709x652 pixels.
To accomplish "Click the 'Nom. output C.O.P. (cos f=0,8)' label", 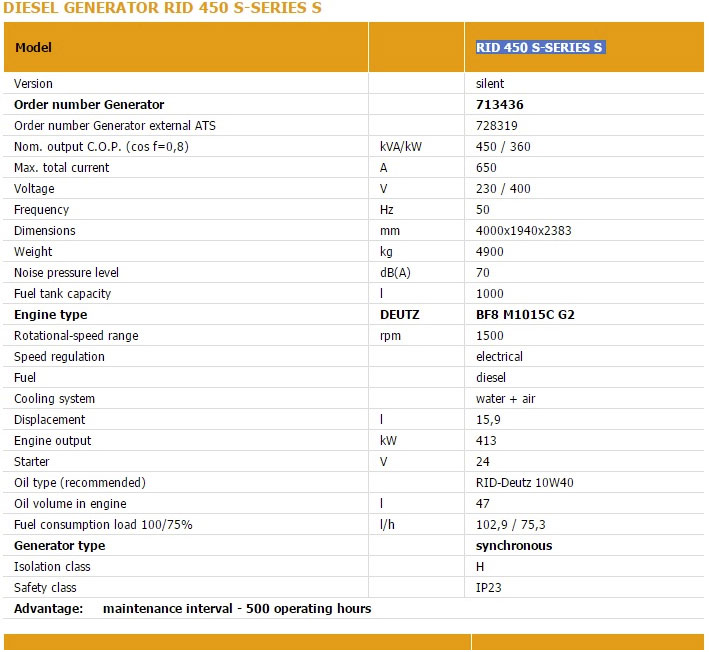I will point(101,146).
